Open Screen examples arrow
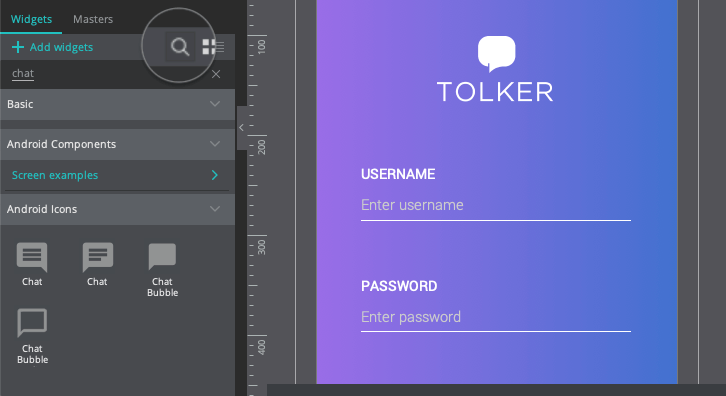 pyautogui.click(x=214, y=175)
